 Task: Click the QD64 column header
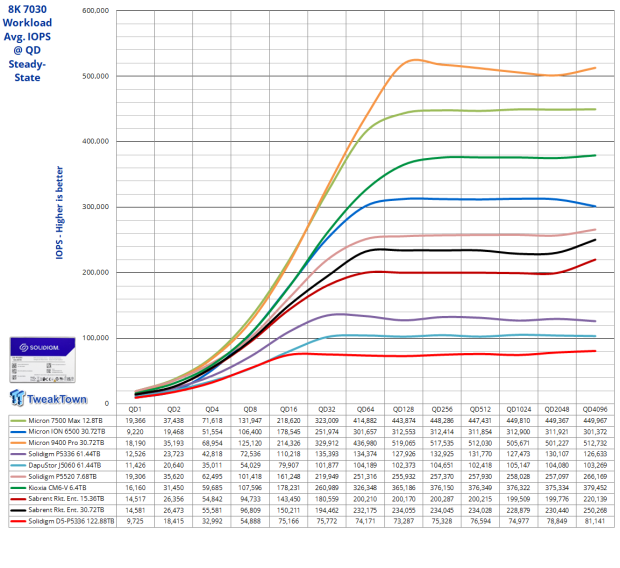click(x=365, y=409)
